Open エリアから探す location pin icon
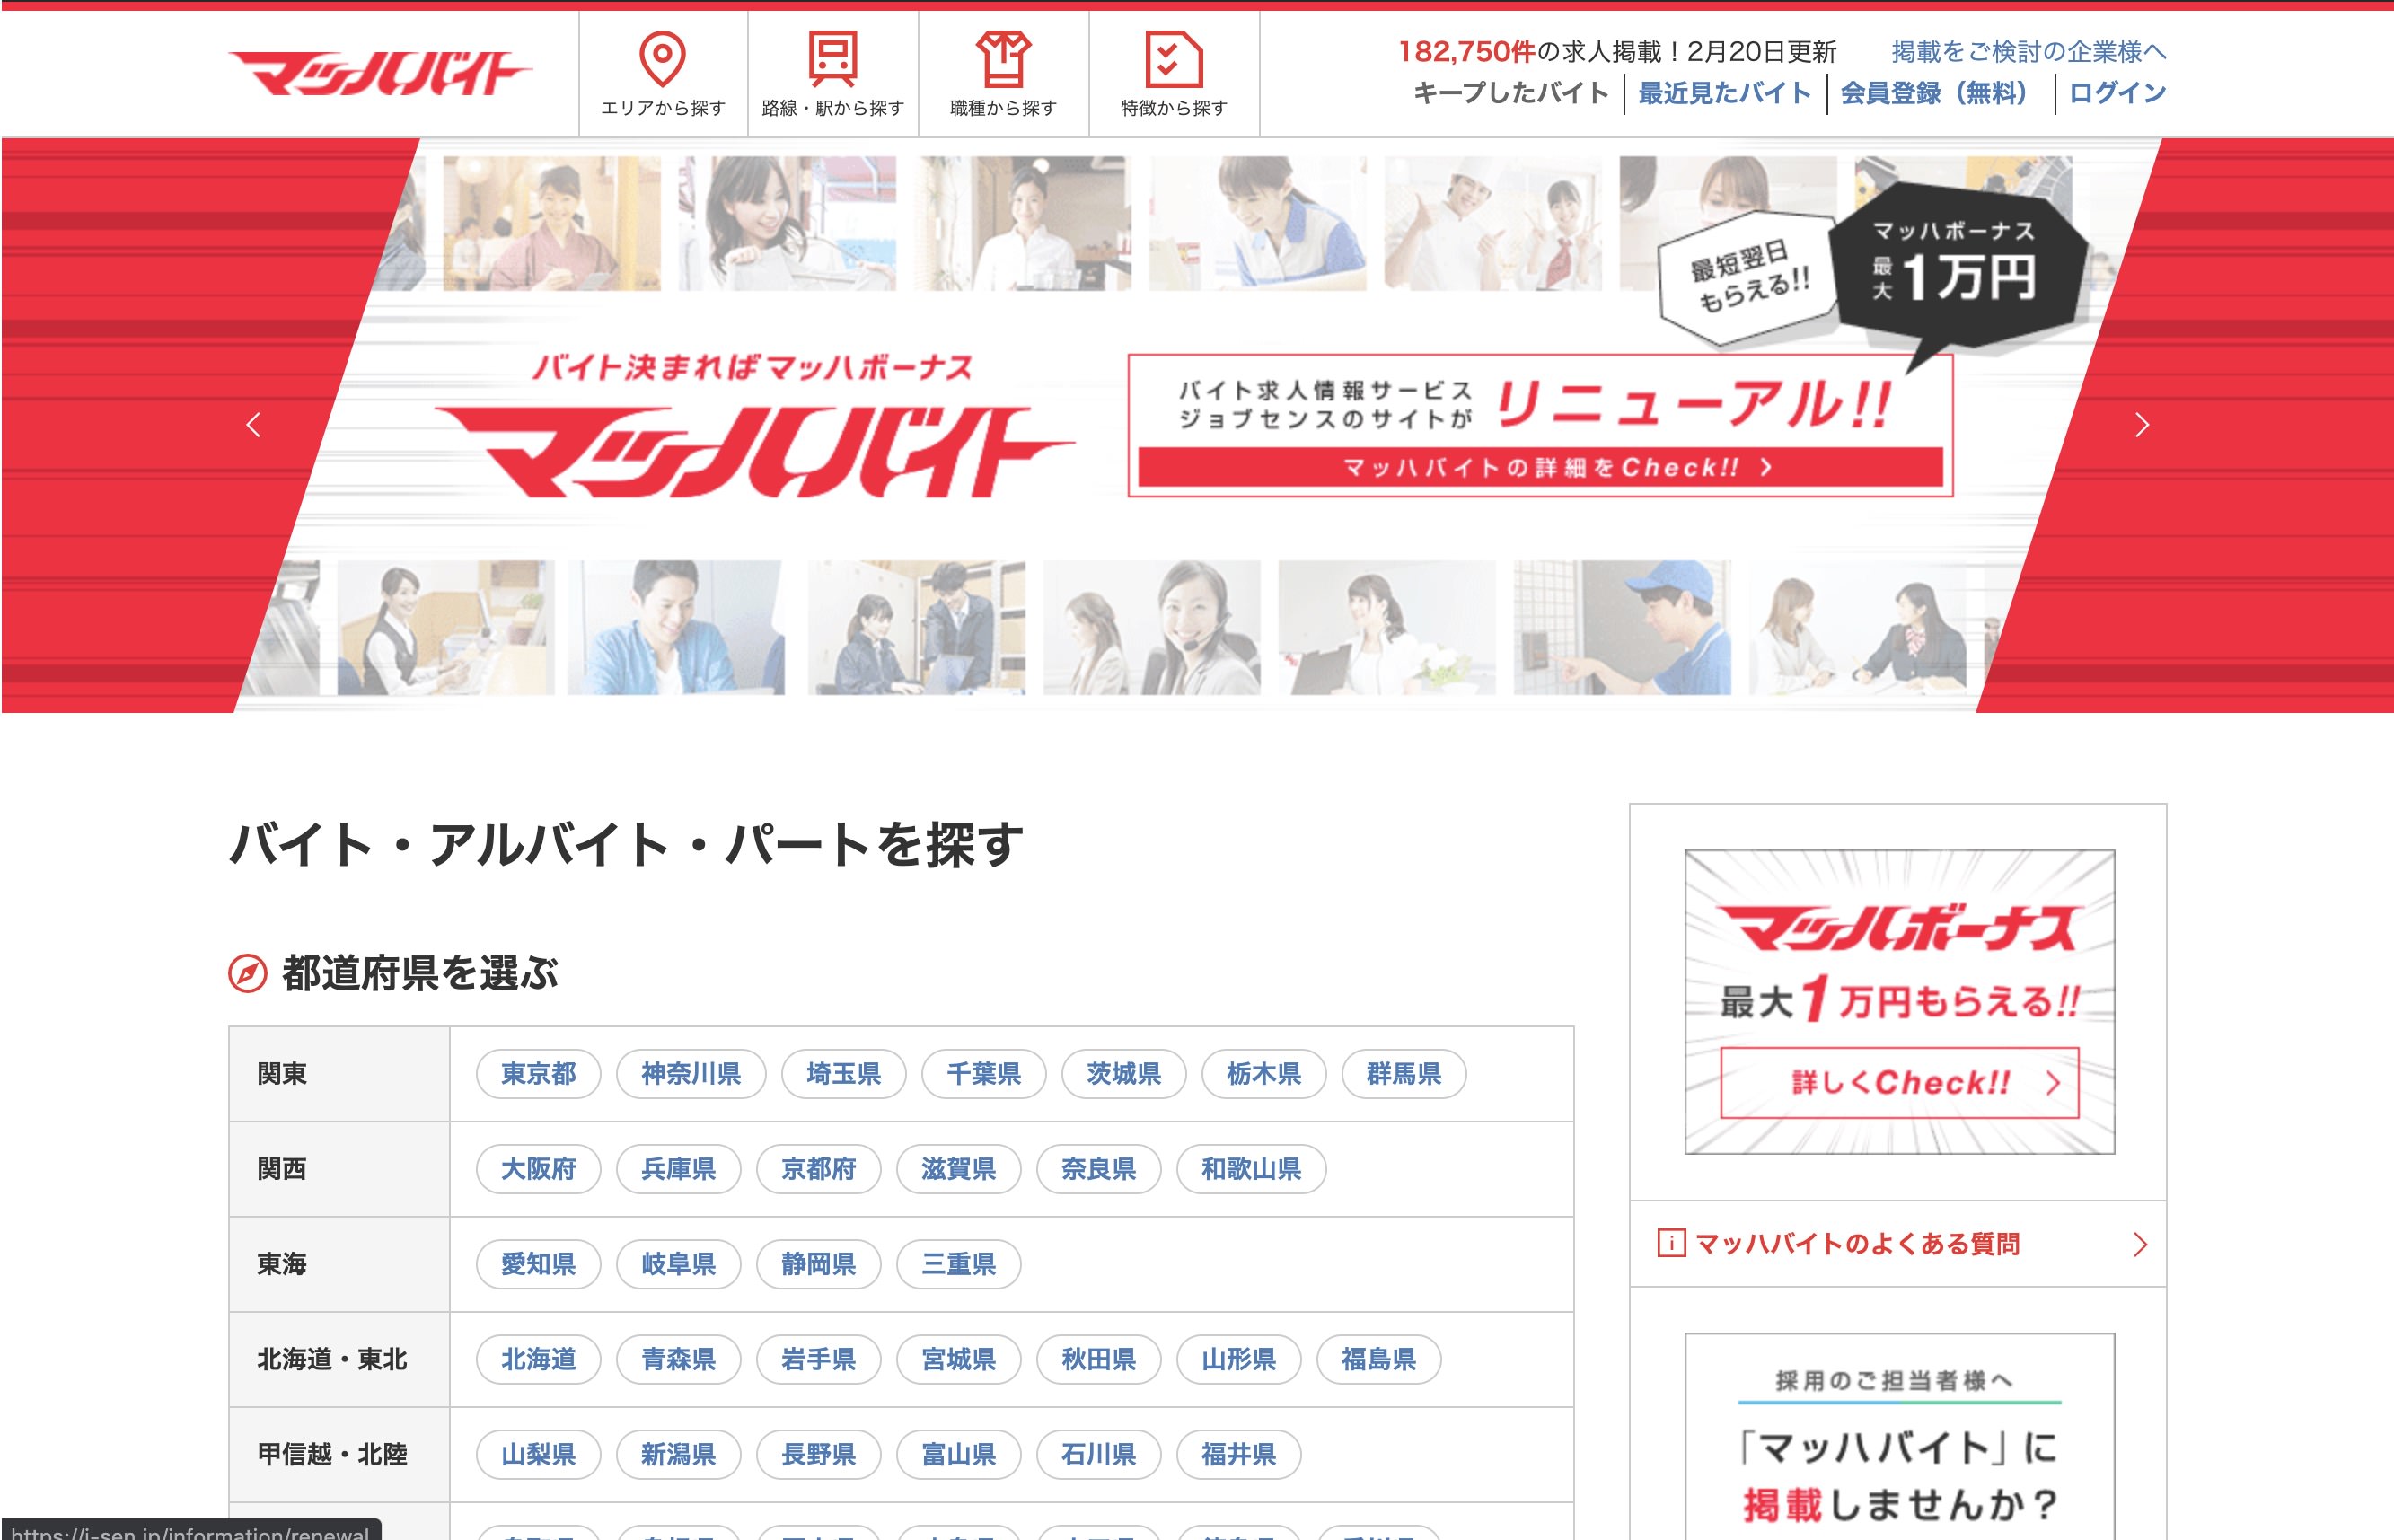 click(x=662, y=59)
